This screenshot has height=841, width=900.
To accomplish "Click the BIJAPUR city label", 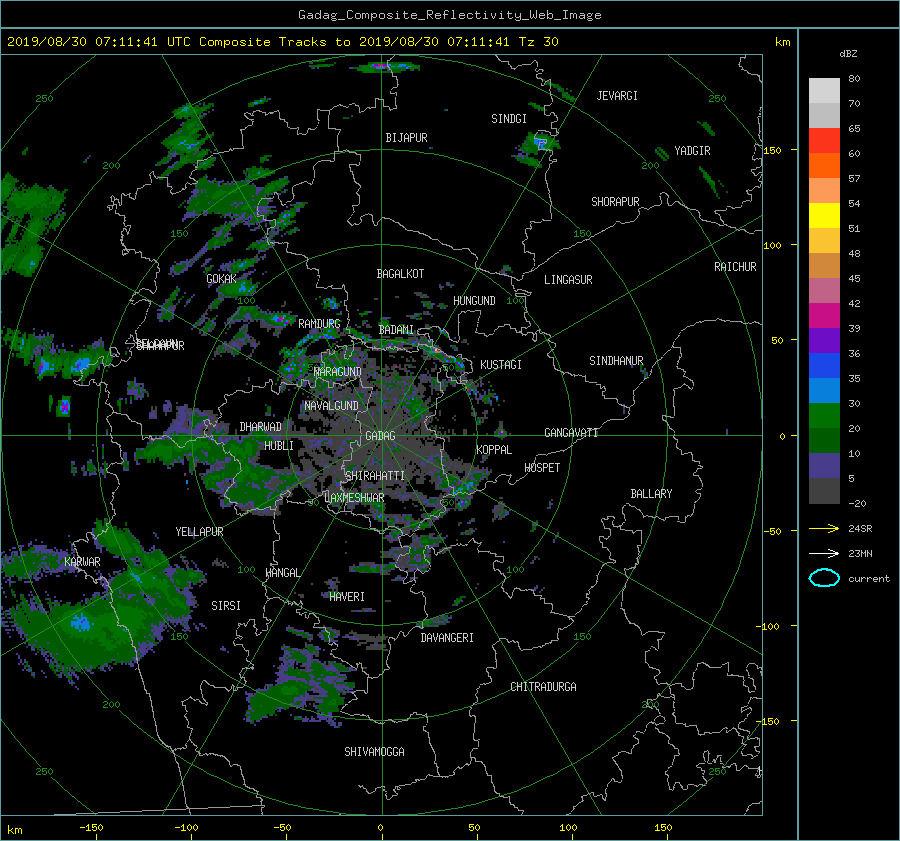I will (406, 138).
